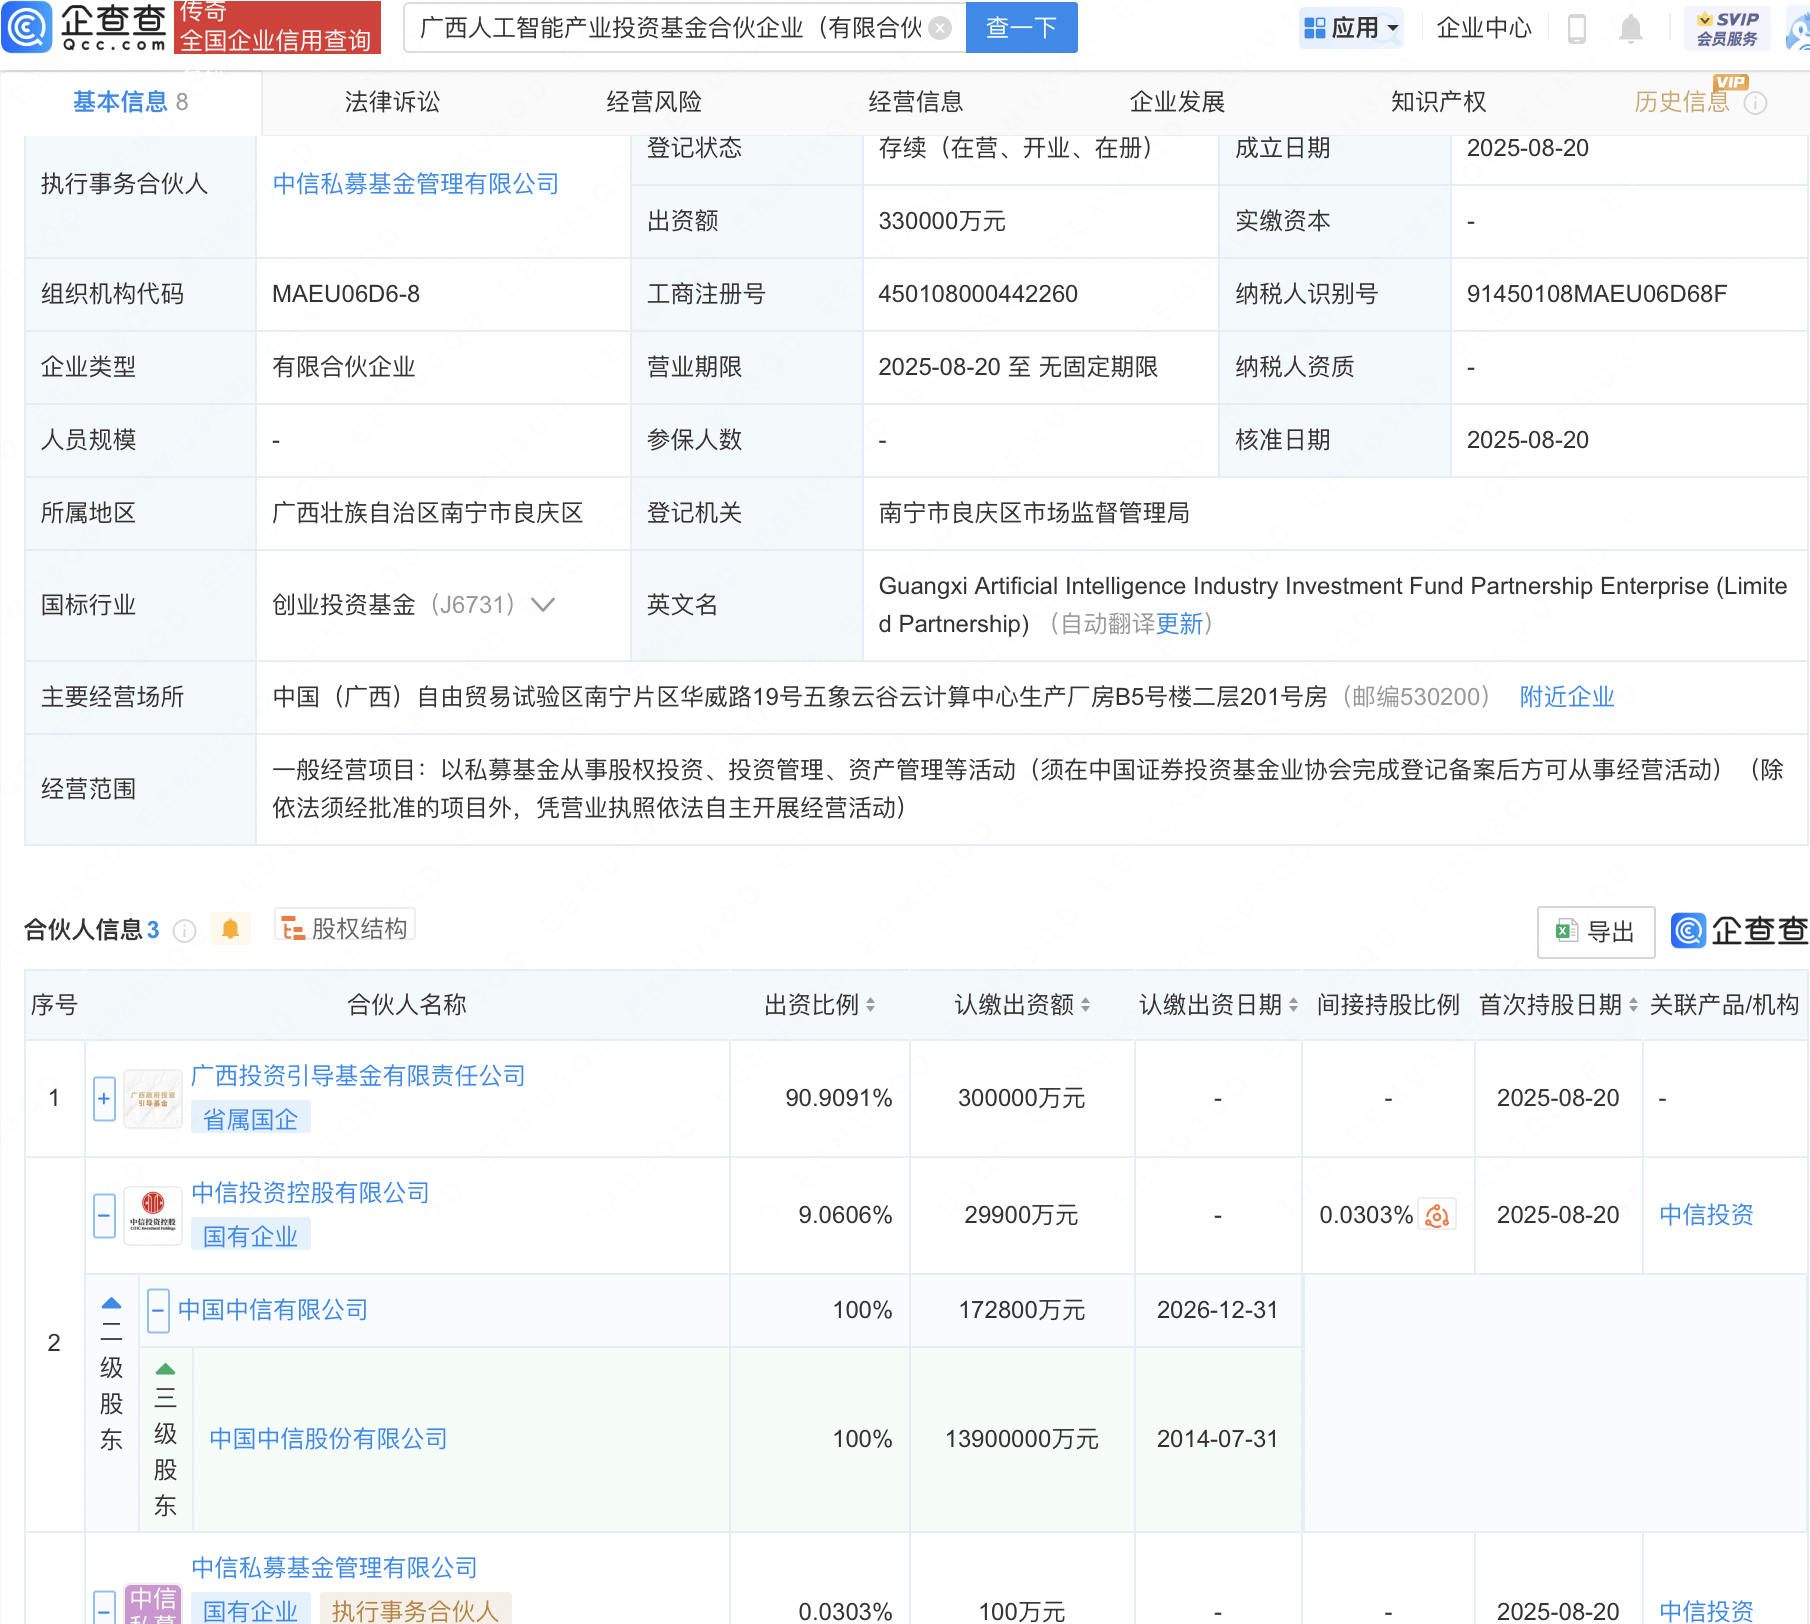Switch to 知识产权 tab
Screen dimensions: 1810x1624
1439,102
